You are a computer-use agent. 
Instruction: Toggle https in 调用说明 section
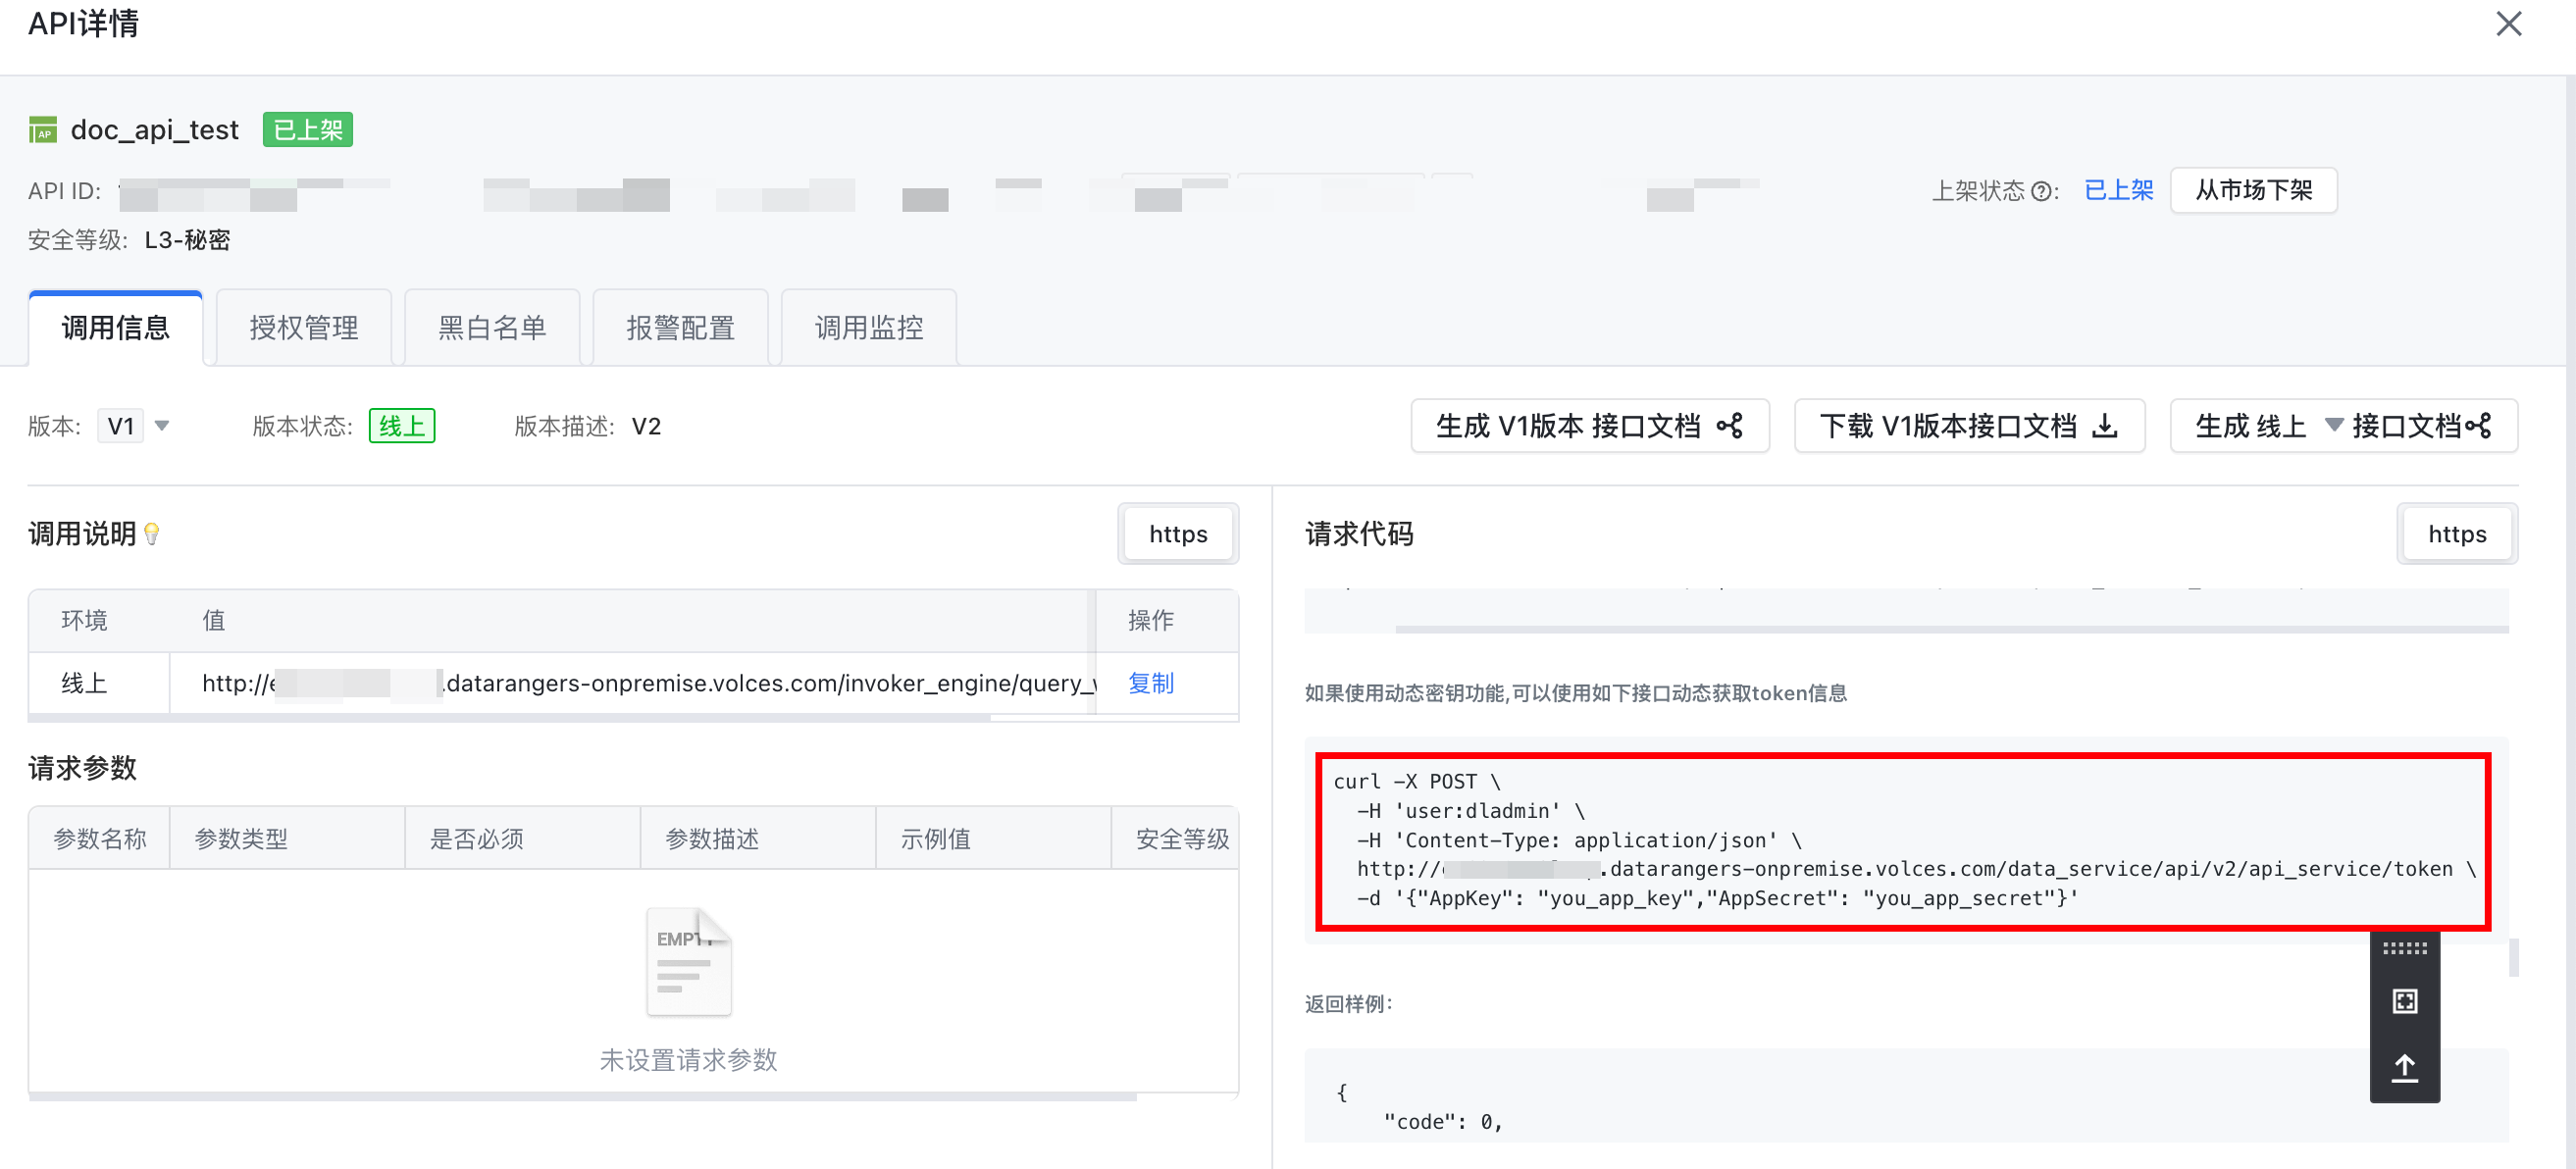1177,534
